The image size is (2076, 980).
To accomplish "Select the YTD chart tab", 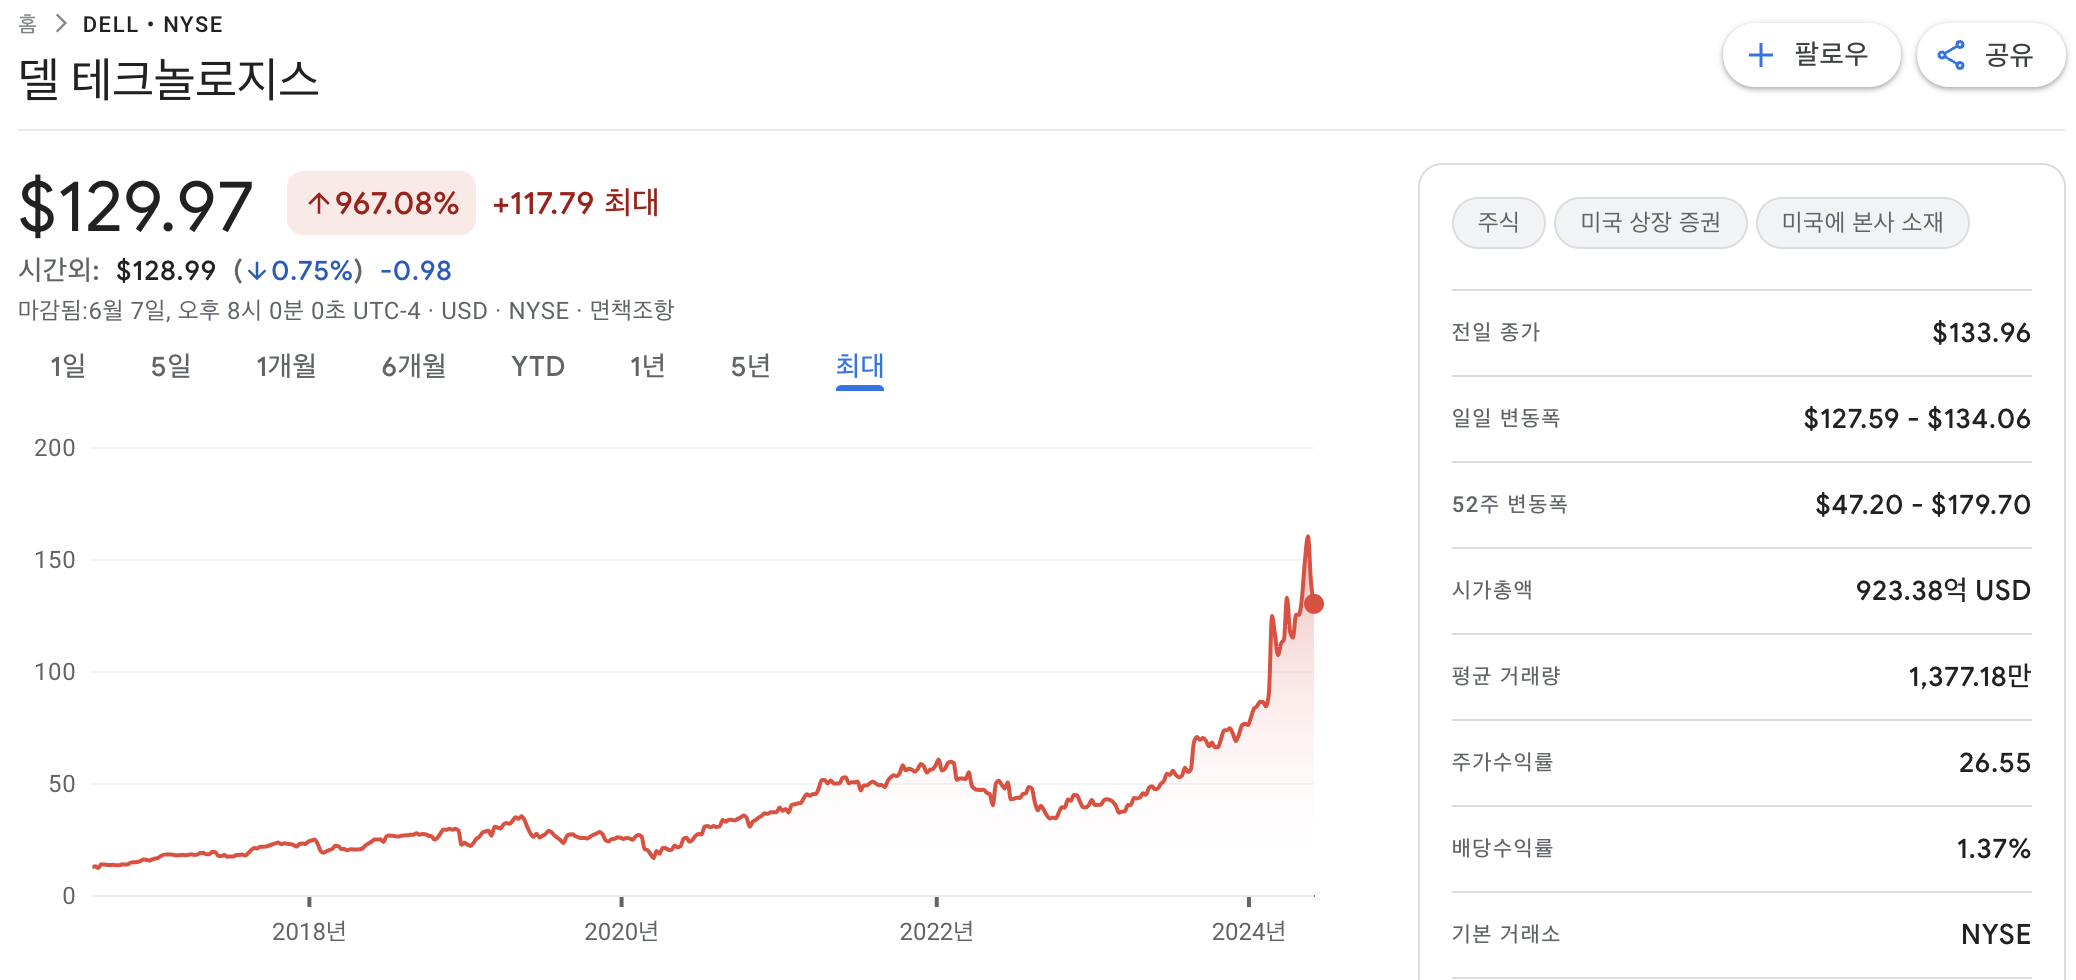I will tap(538, 366).
